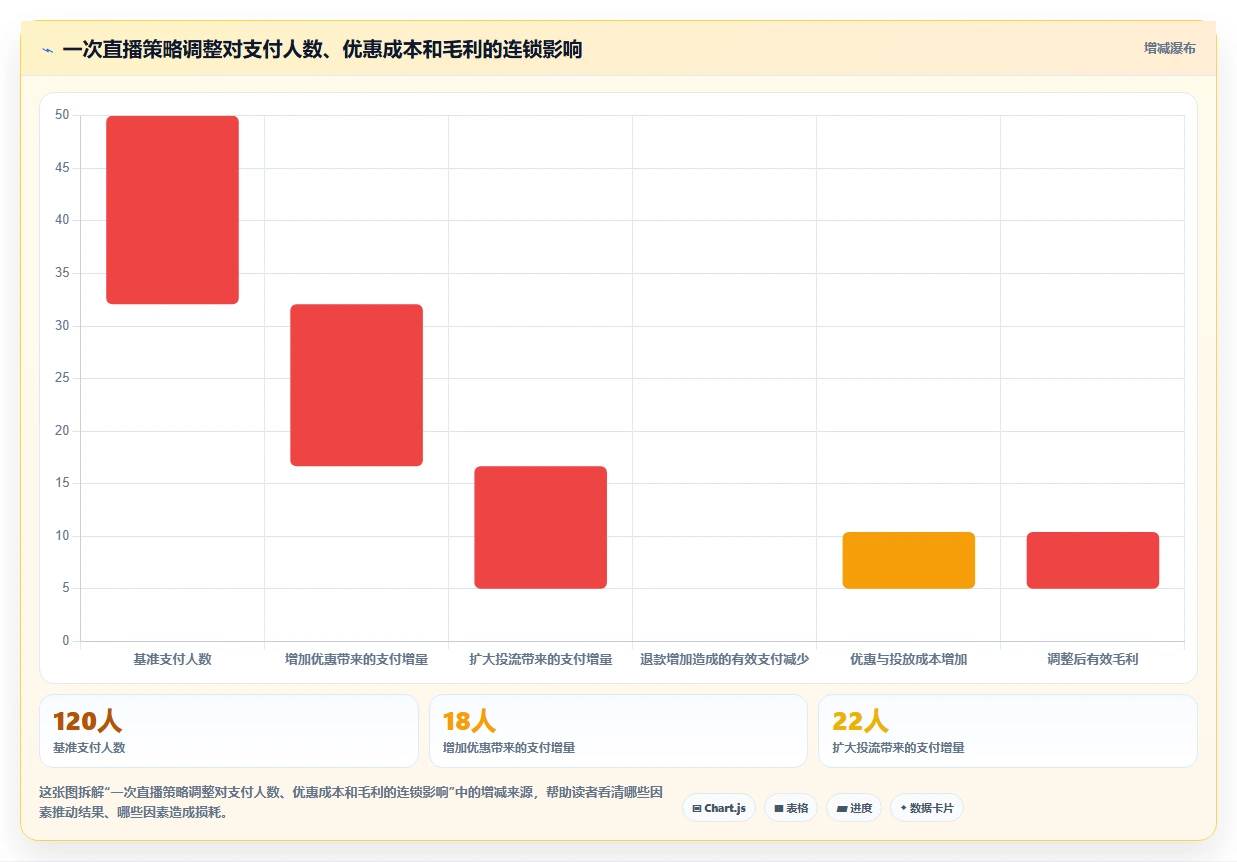Viewport: 1237px width, 862px height.
Task: Click the 18人 data card
Action: coord(618,731)
